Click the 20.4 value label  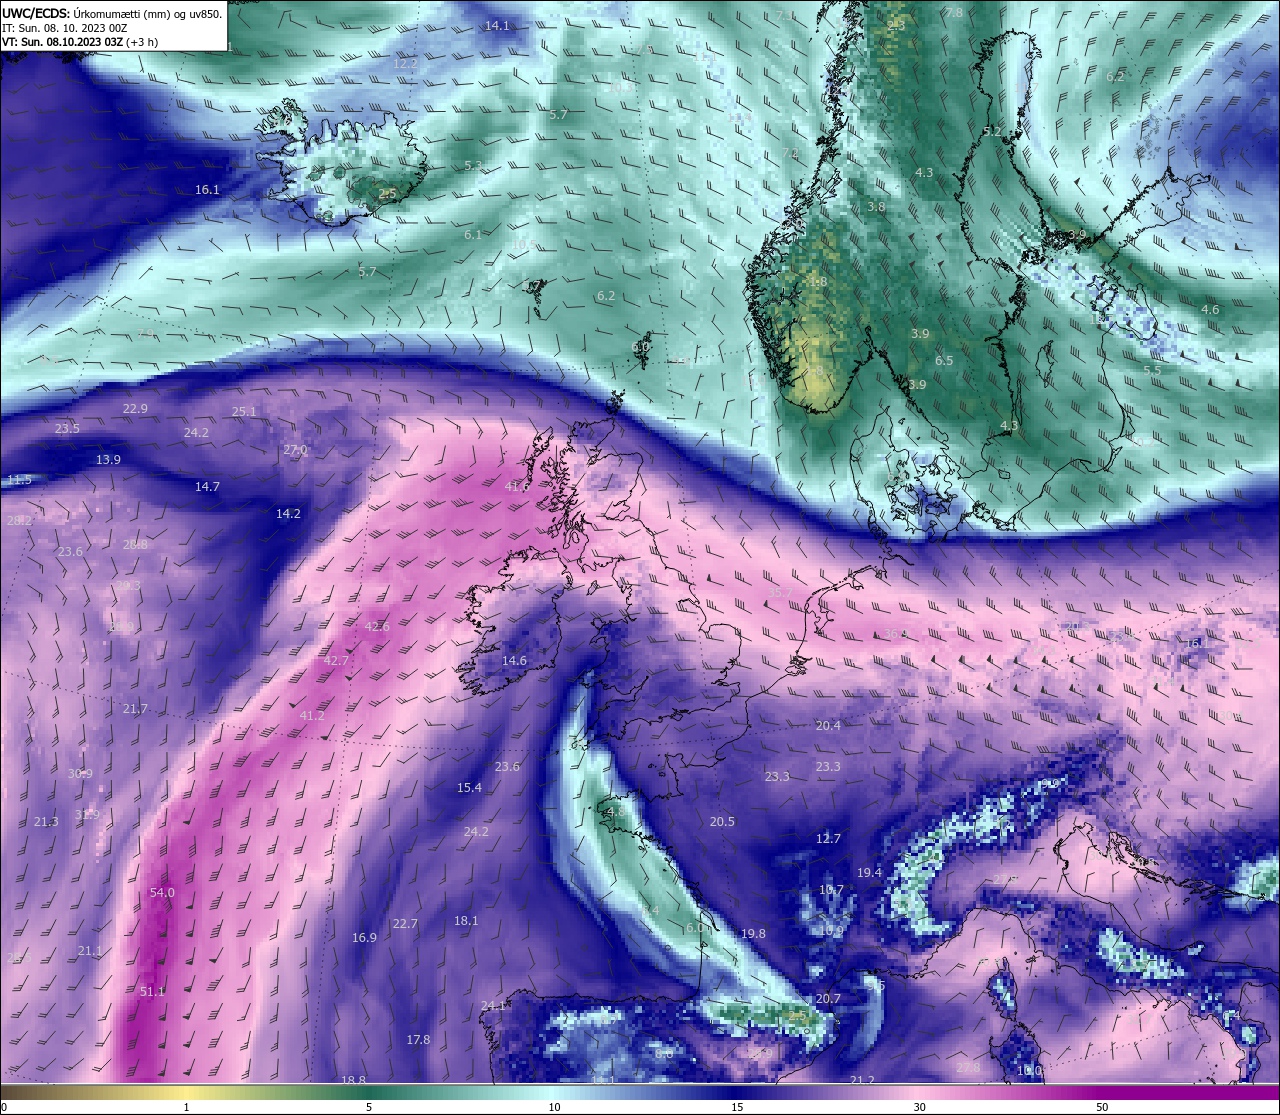point(828,726)
